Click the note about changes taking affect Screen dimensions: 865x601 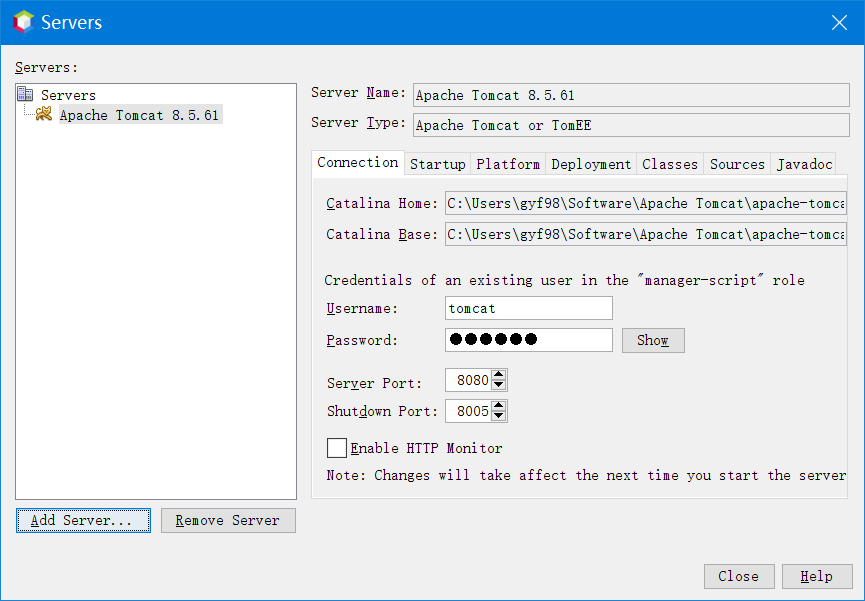tap(586, 475)
